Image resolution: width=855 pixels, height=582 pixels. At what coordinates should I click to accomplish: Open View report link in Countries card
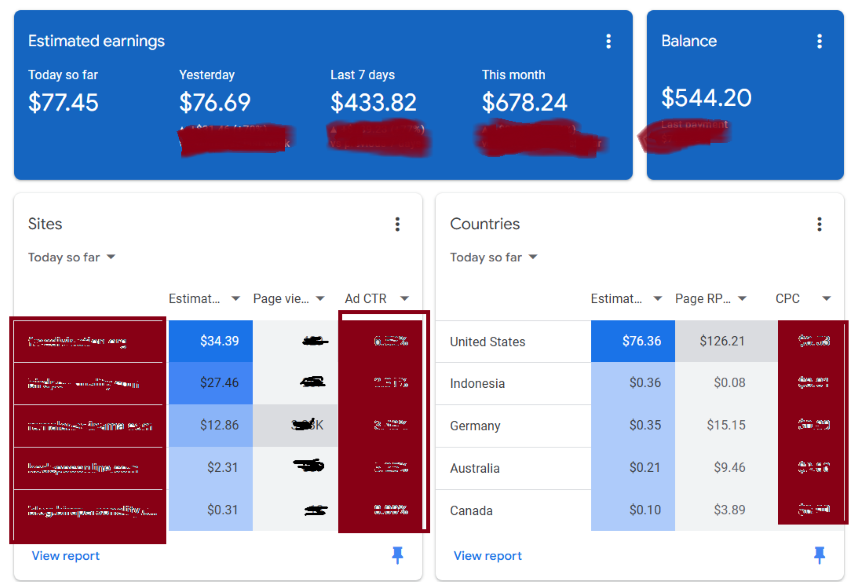point(488,556)
